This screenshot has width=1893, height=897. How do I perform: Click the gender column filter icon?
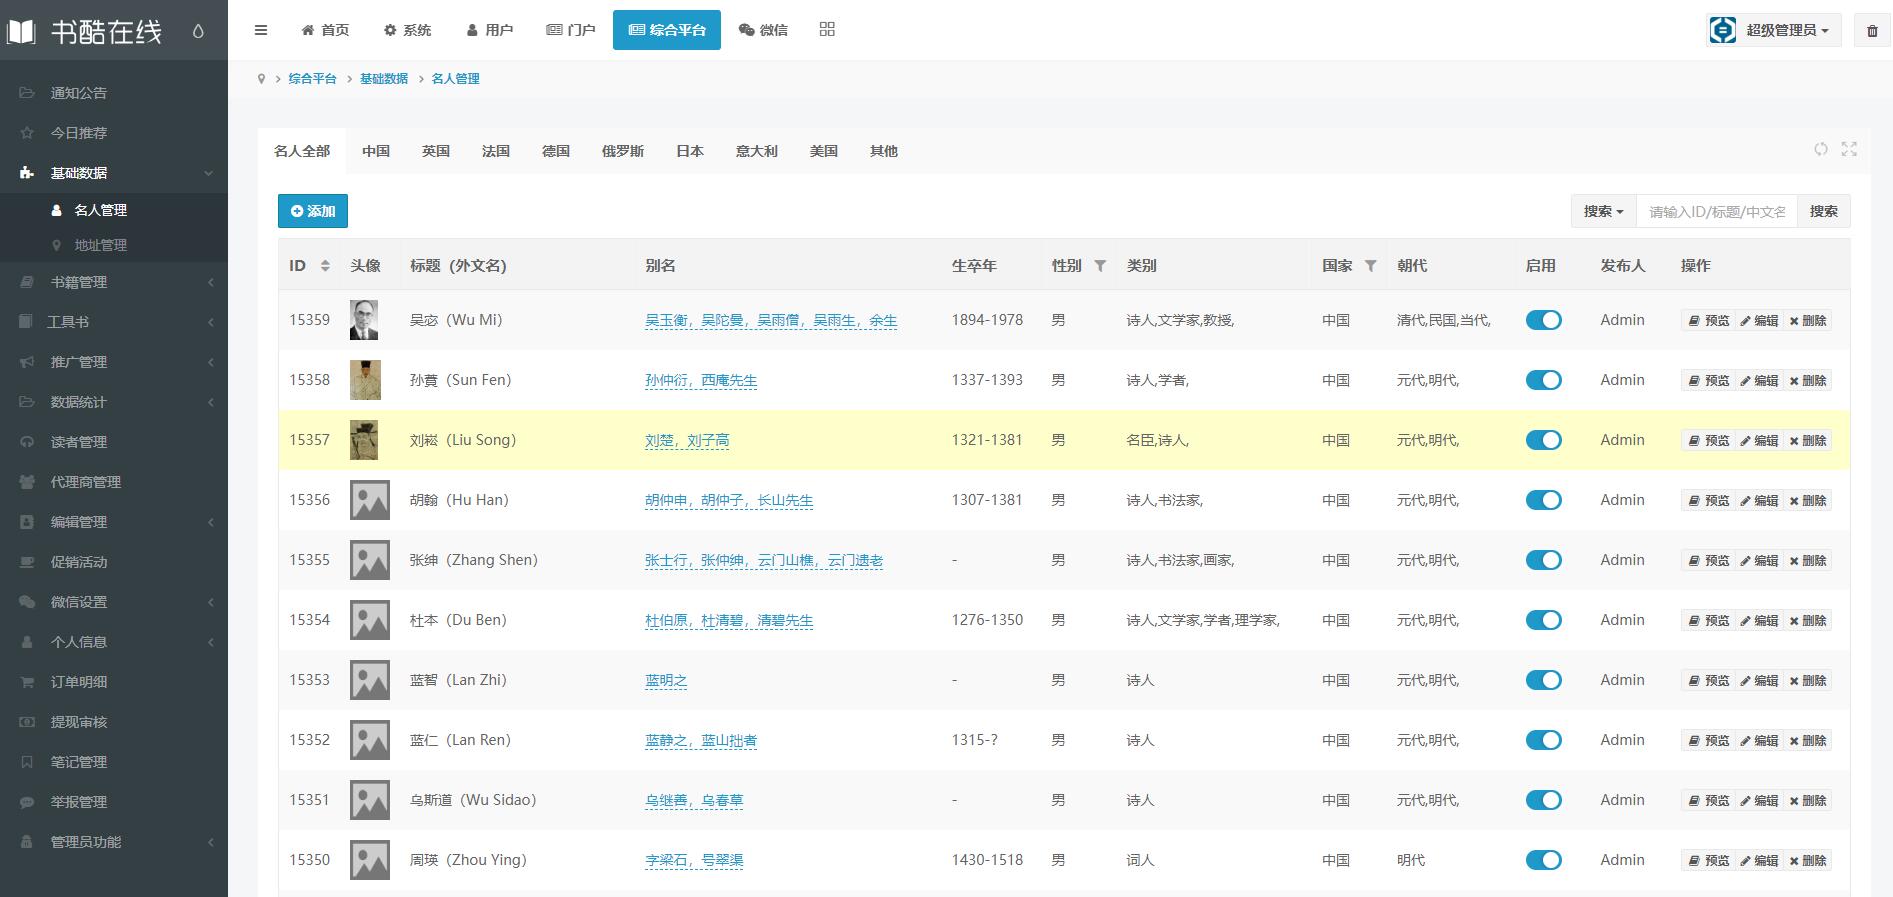point(1100,266)
